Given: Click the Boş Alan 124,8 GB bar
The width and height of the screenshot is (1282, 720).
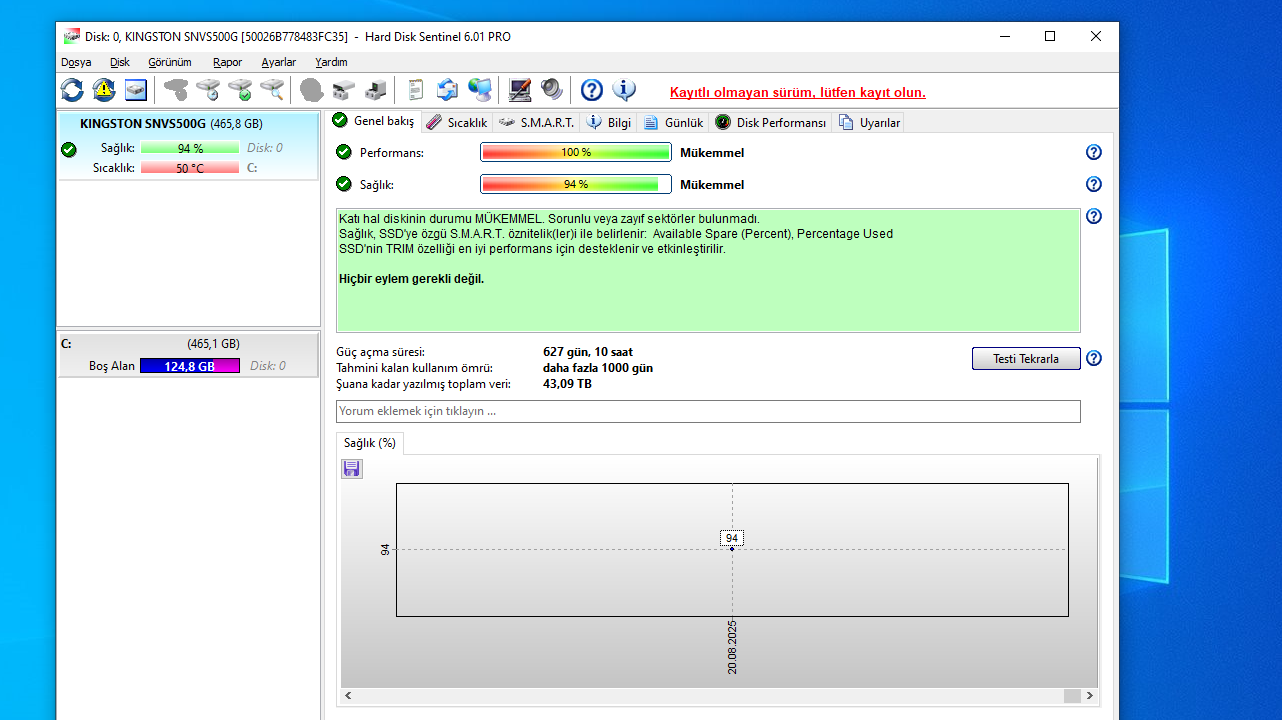Looking at the screenshot, I should pyautogui.click(x=190, y=366).
